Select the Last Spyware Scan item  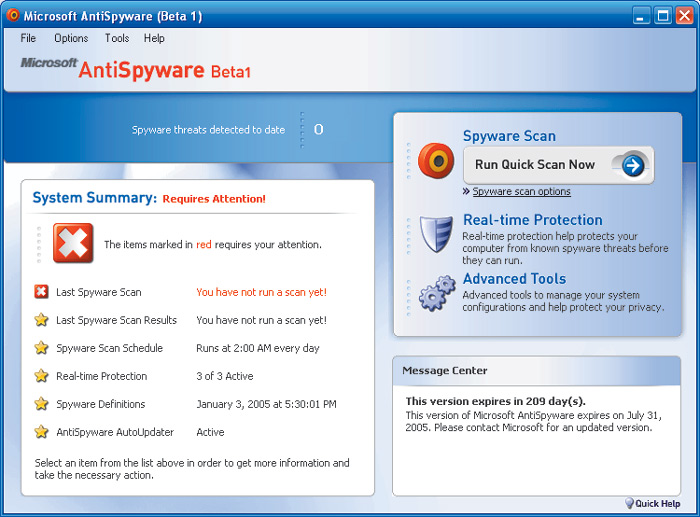pos(99,292)
